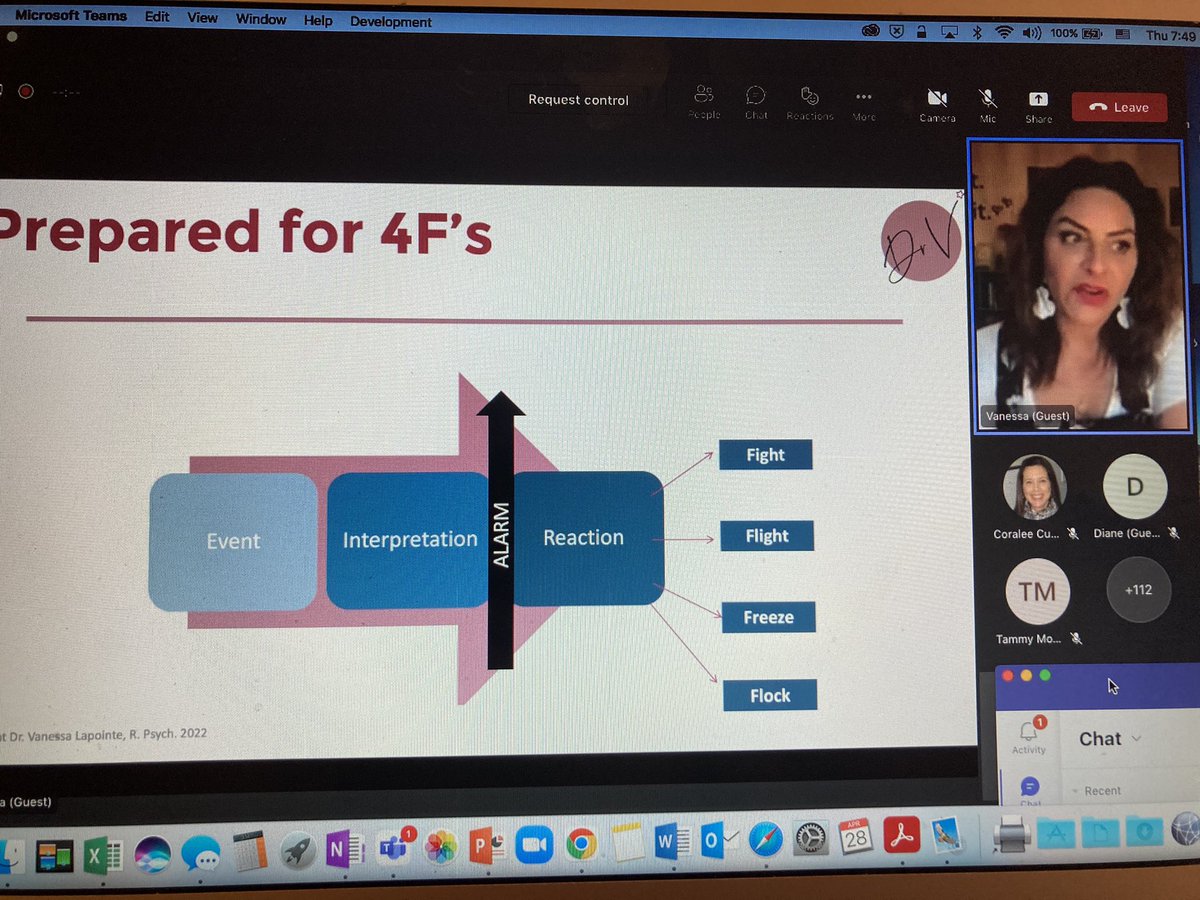Open OneNote from the Dock
The width and height of the screenshot is (1200, 900).
(344, 850)
